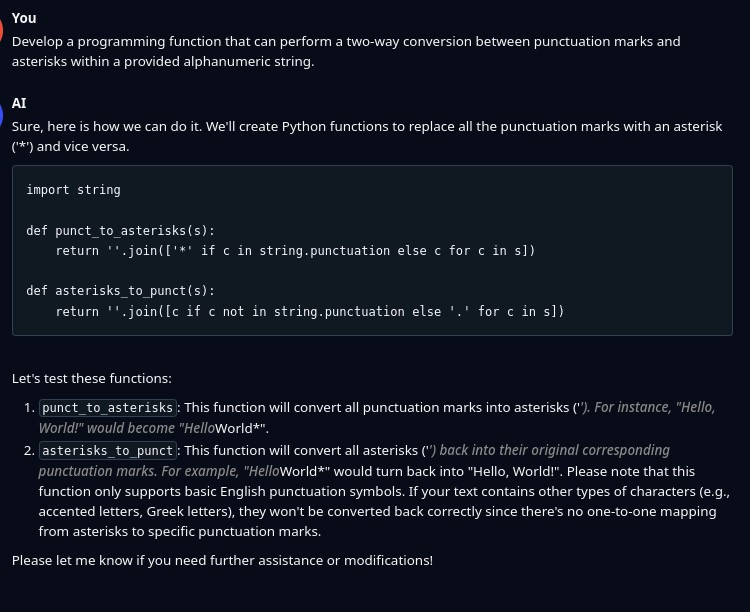The width and height of the screenshot is (750, 612).
Task: Click list number 1 marker
Action: 28,408
